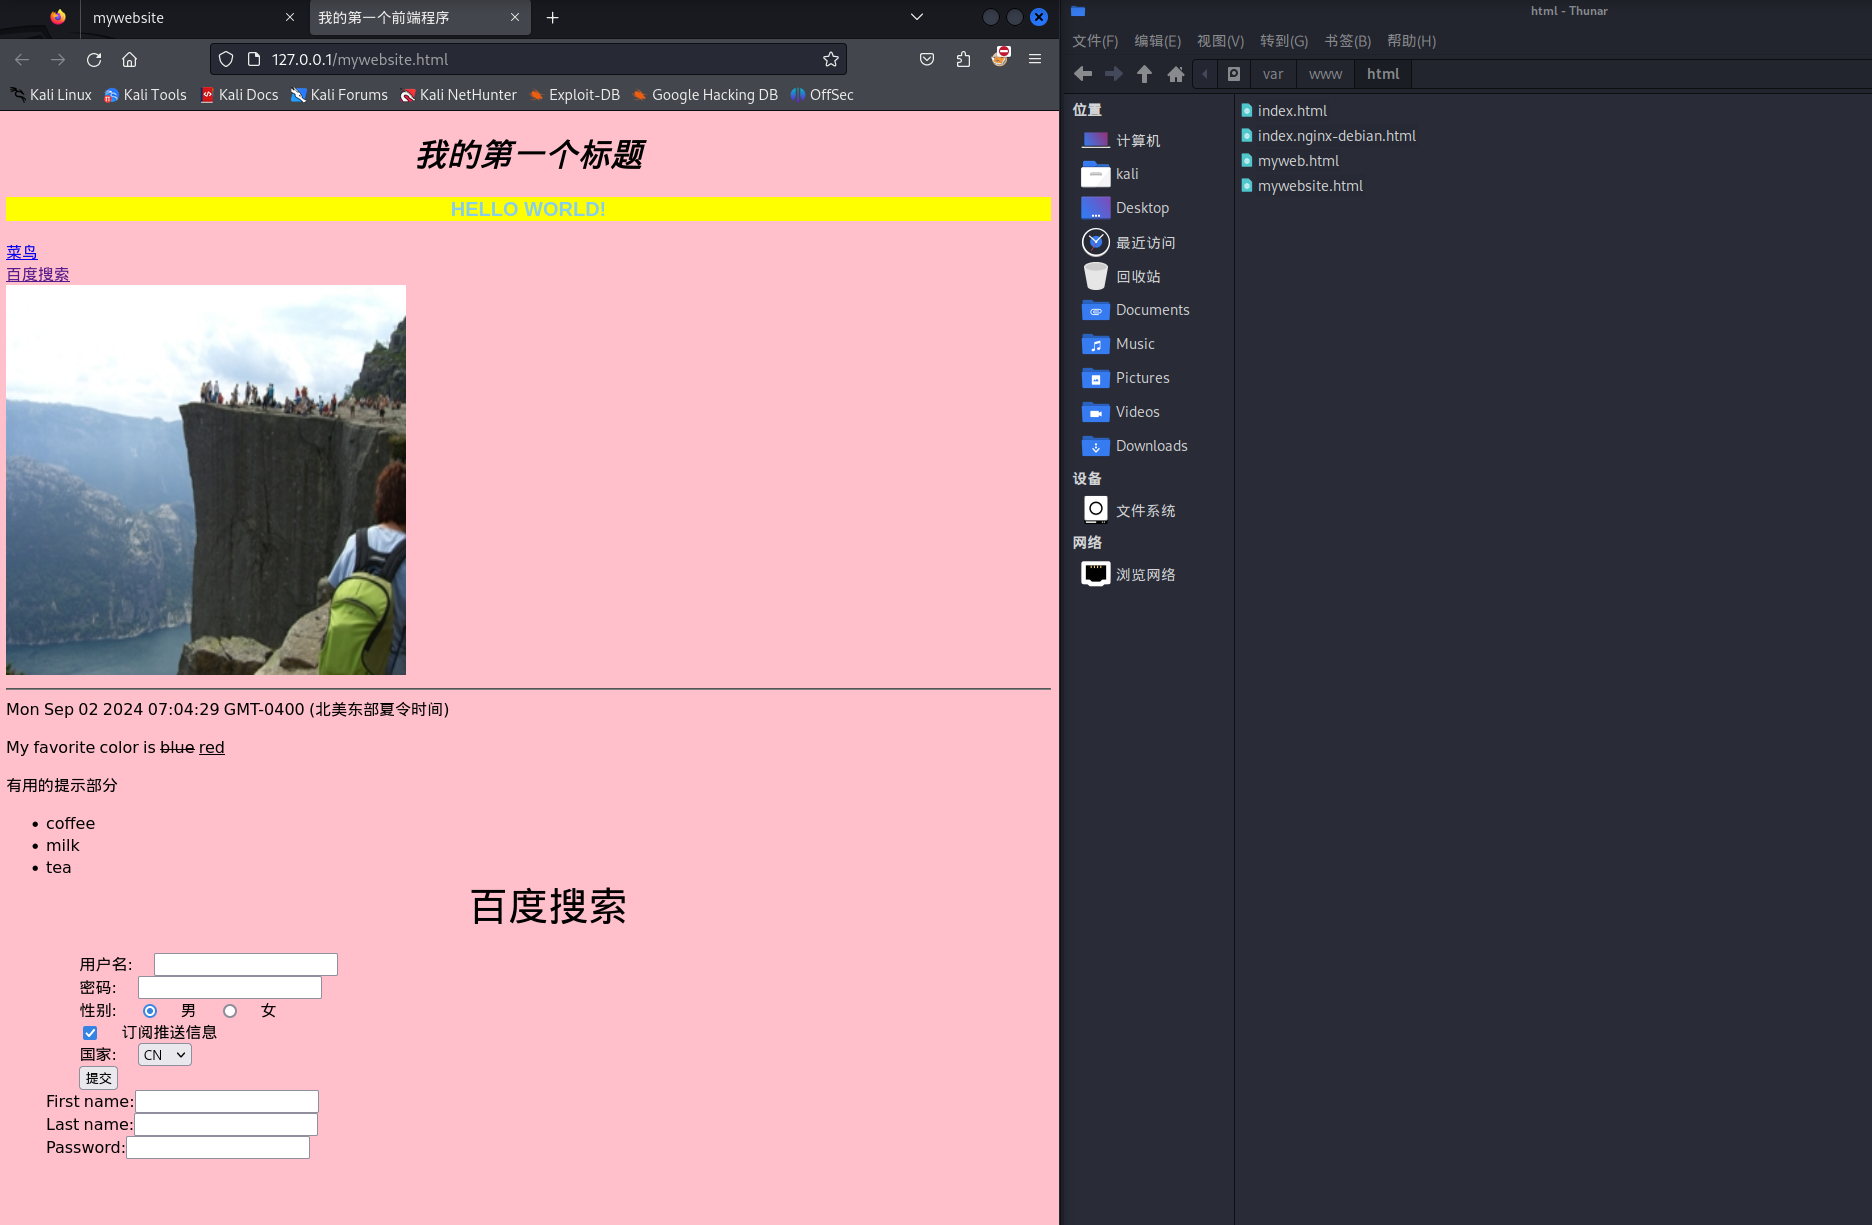Open Thunar 编辑(E) menu

(x=1157, y=41)
